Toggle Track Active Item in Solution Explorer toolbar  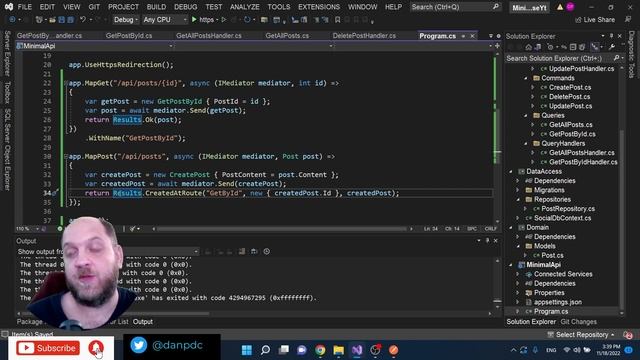coord(595,47)
